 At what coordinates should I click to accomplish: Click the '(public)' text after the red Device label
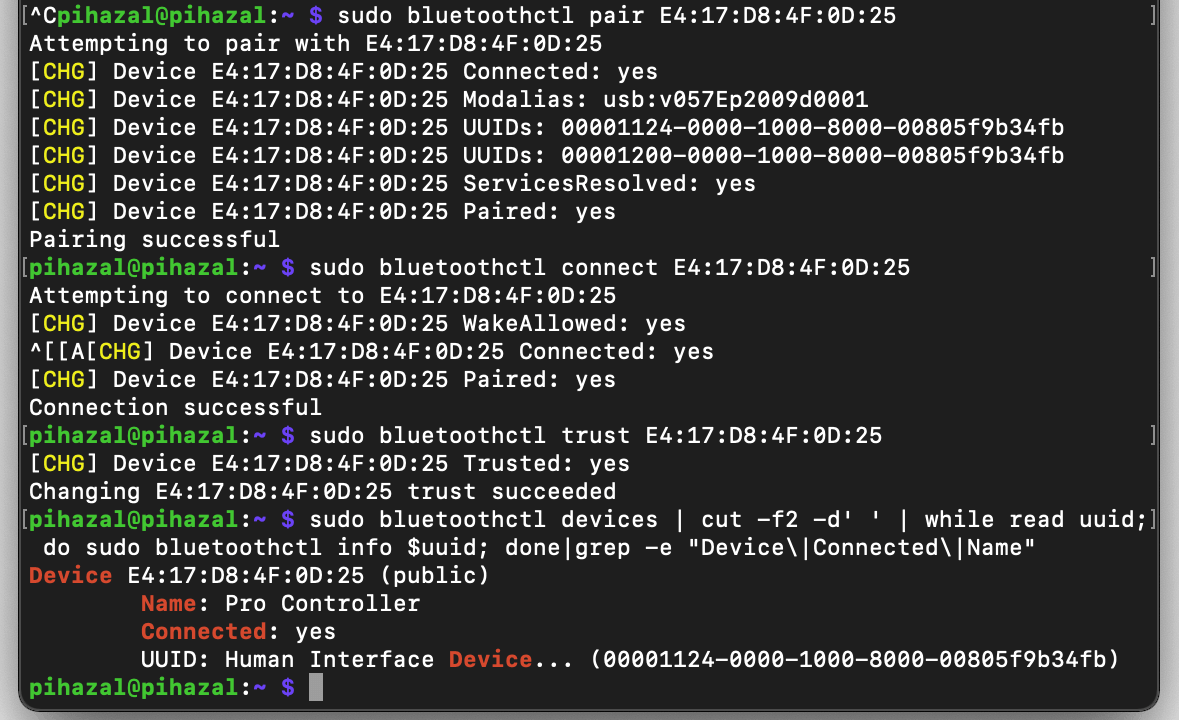(441, 576)
